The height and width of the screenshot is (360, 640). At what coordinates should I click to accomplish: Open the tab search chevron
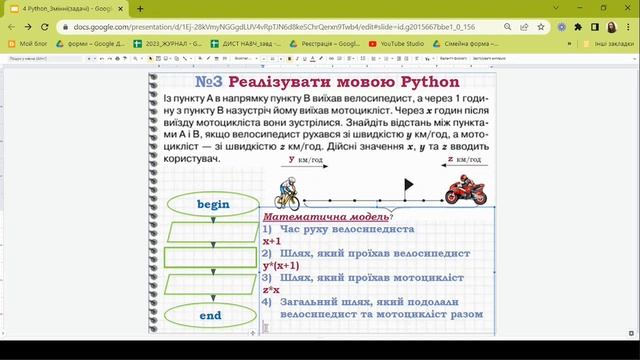(556, 8)
